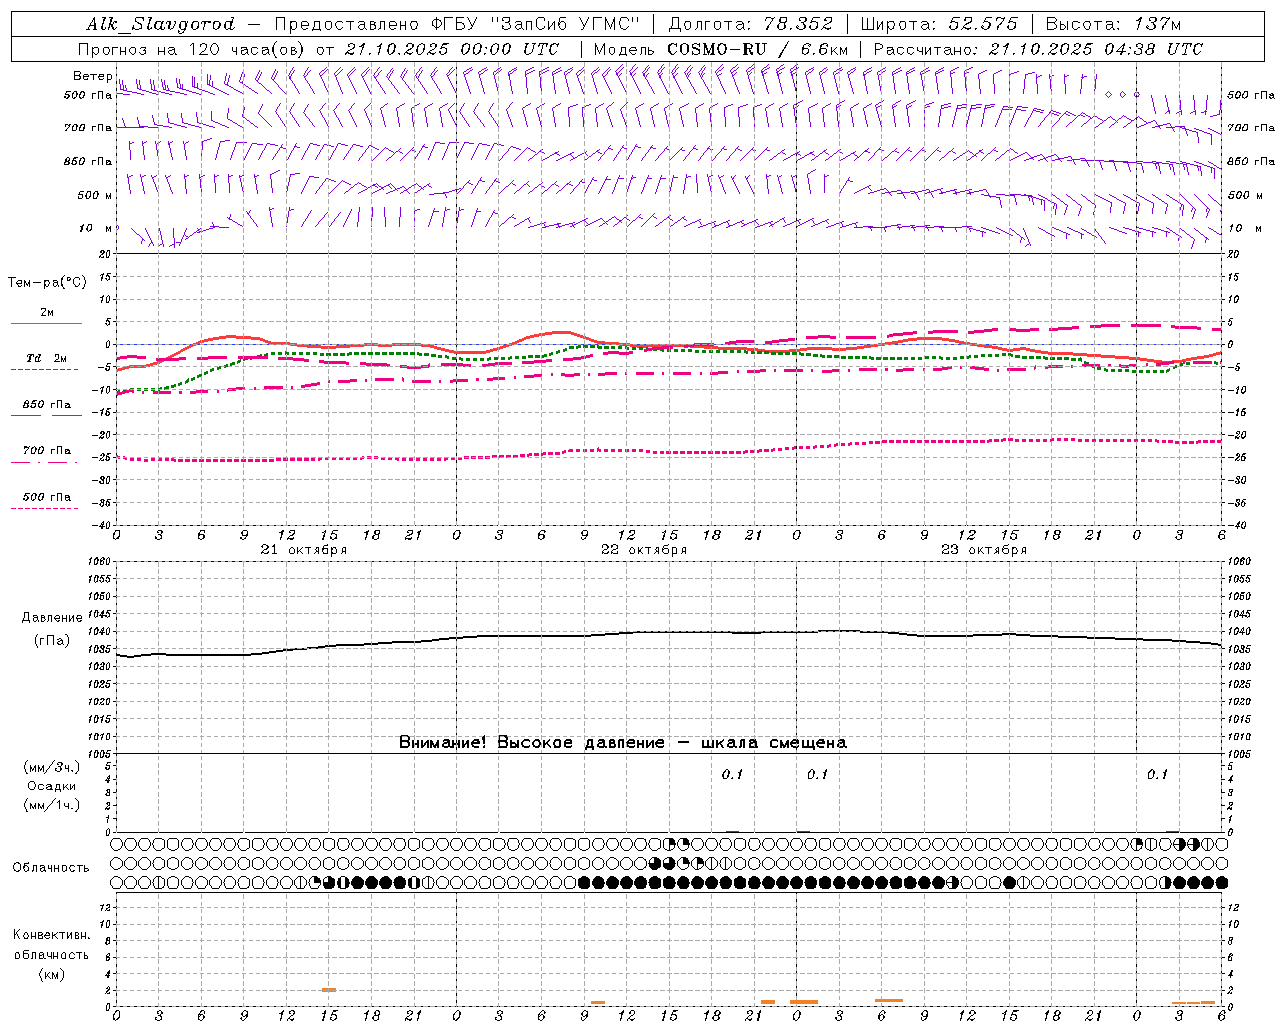Click the "Давление" pressure panel label
1280x1024 pixels.
[52, 618]
